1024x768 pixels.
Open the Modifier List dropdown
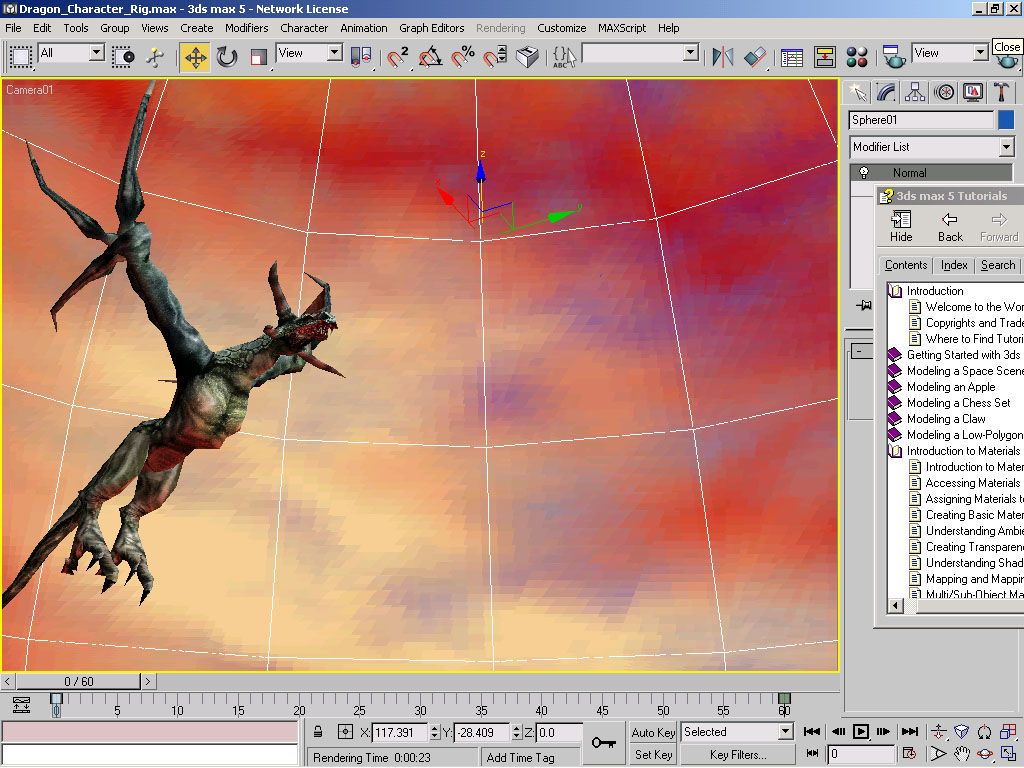1006,147
